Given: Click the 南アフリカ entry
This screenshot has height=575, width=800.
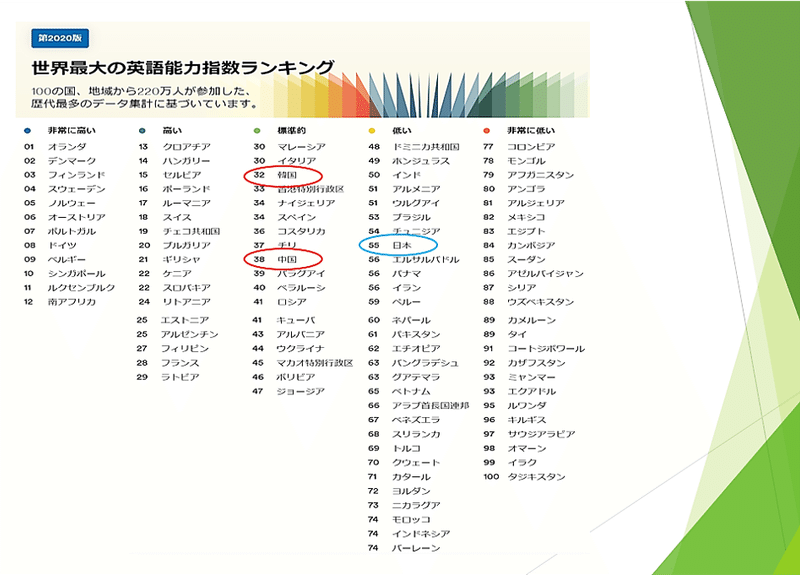Looking at the screenshot, I should point(71,302).
